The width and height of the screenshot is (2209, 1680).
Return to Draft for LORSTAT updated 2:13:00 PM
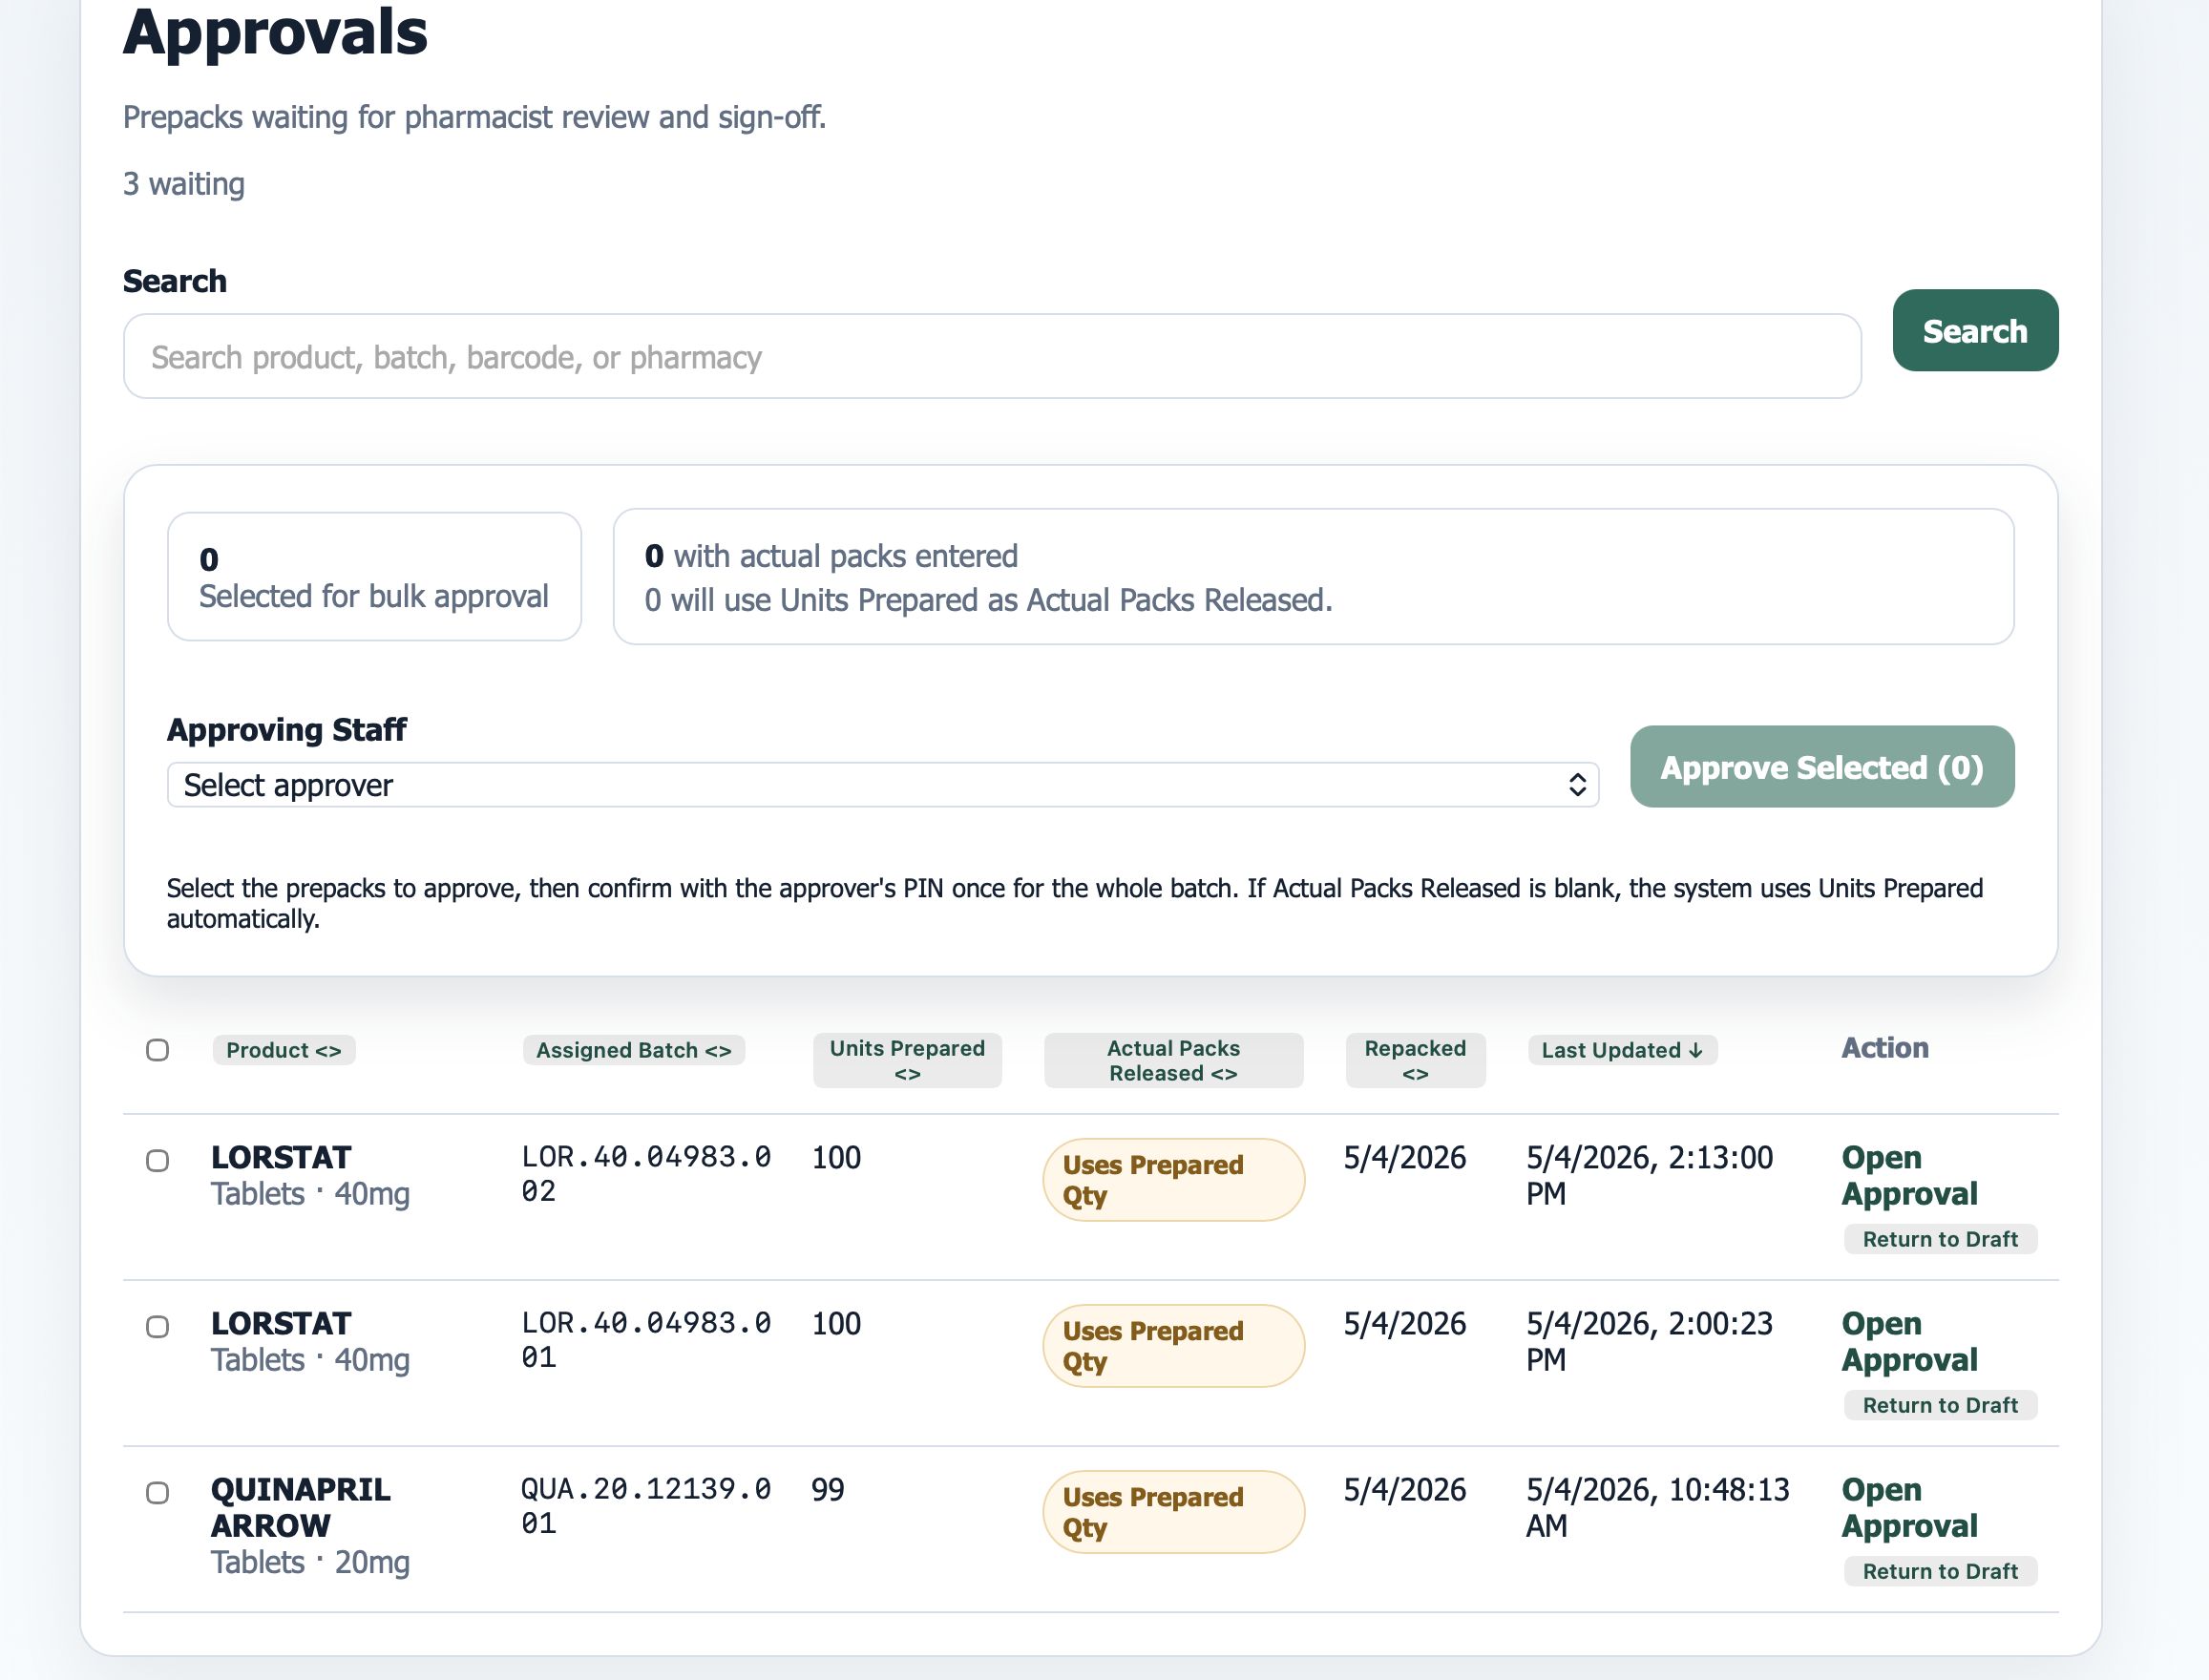1940,1239
